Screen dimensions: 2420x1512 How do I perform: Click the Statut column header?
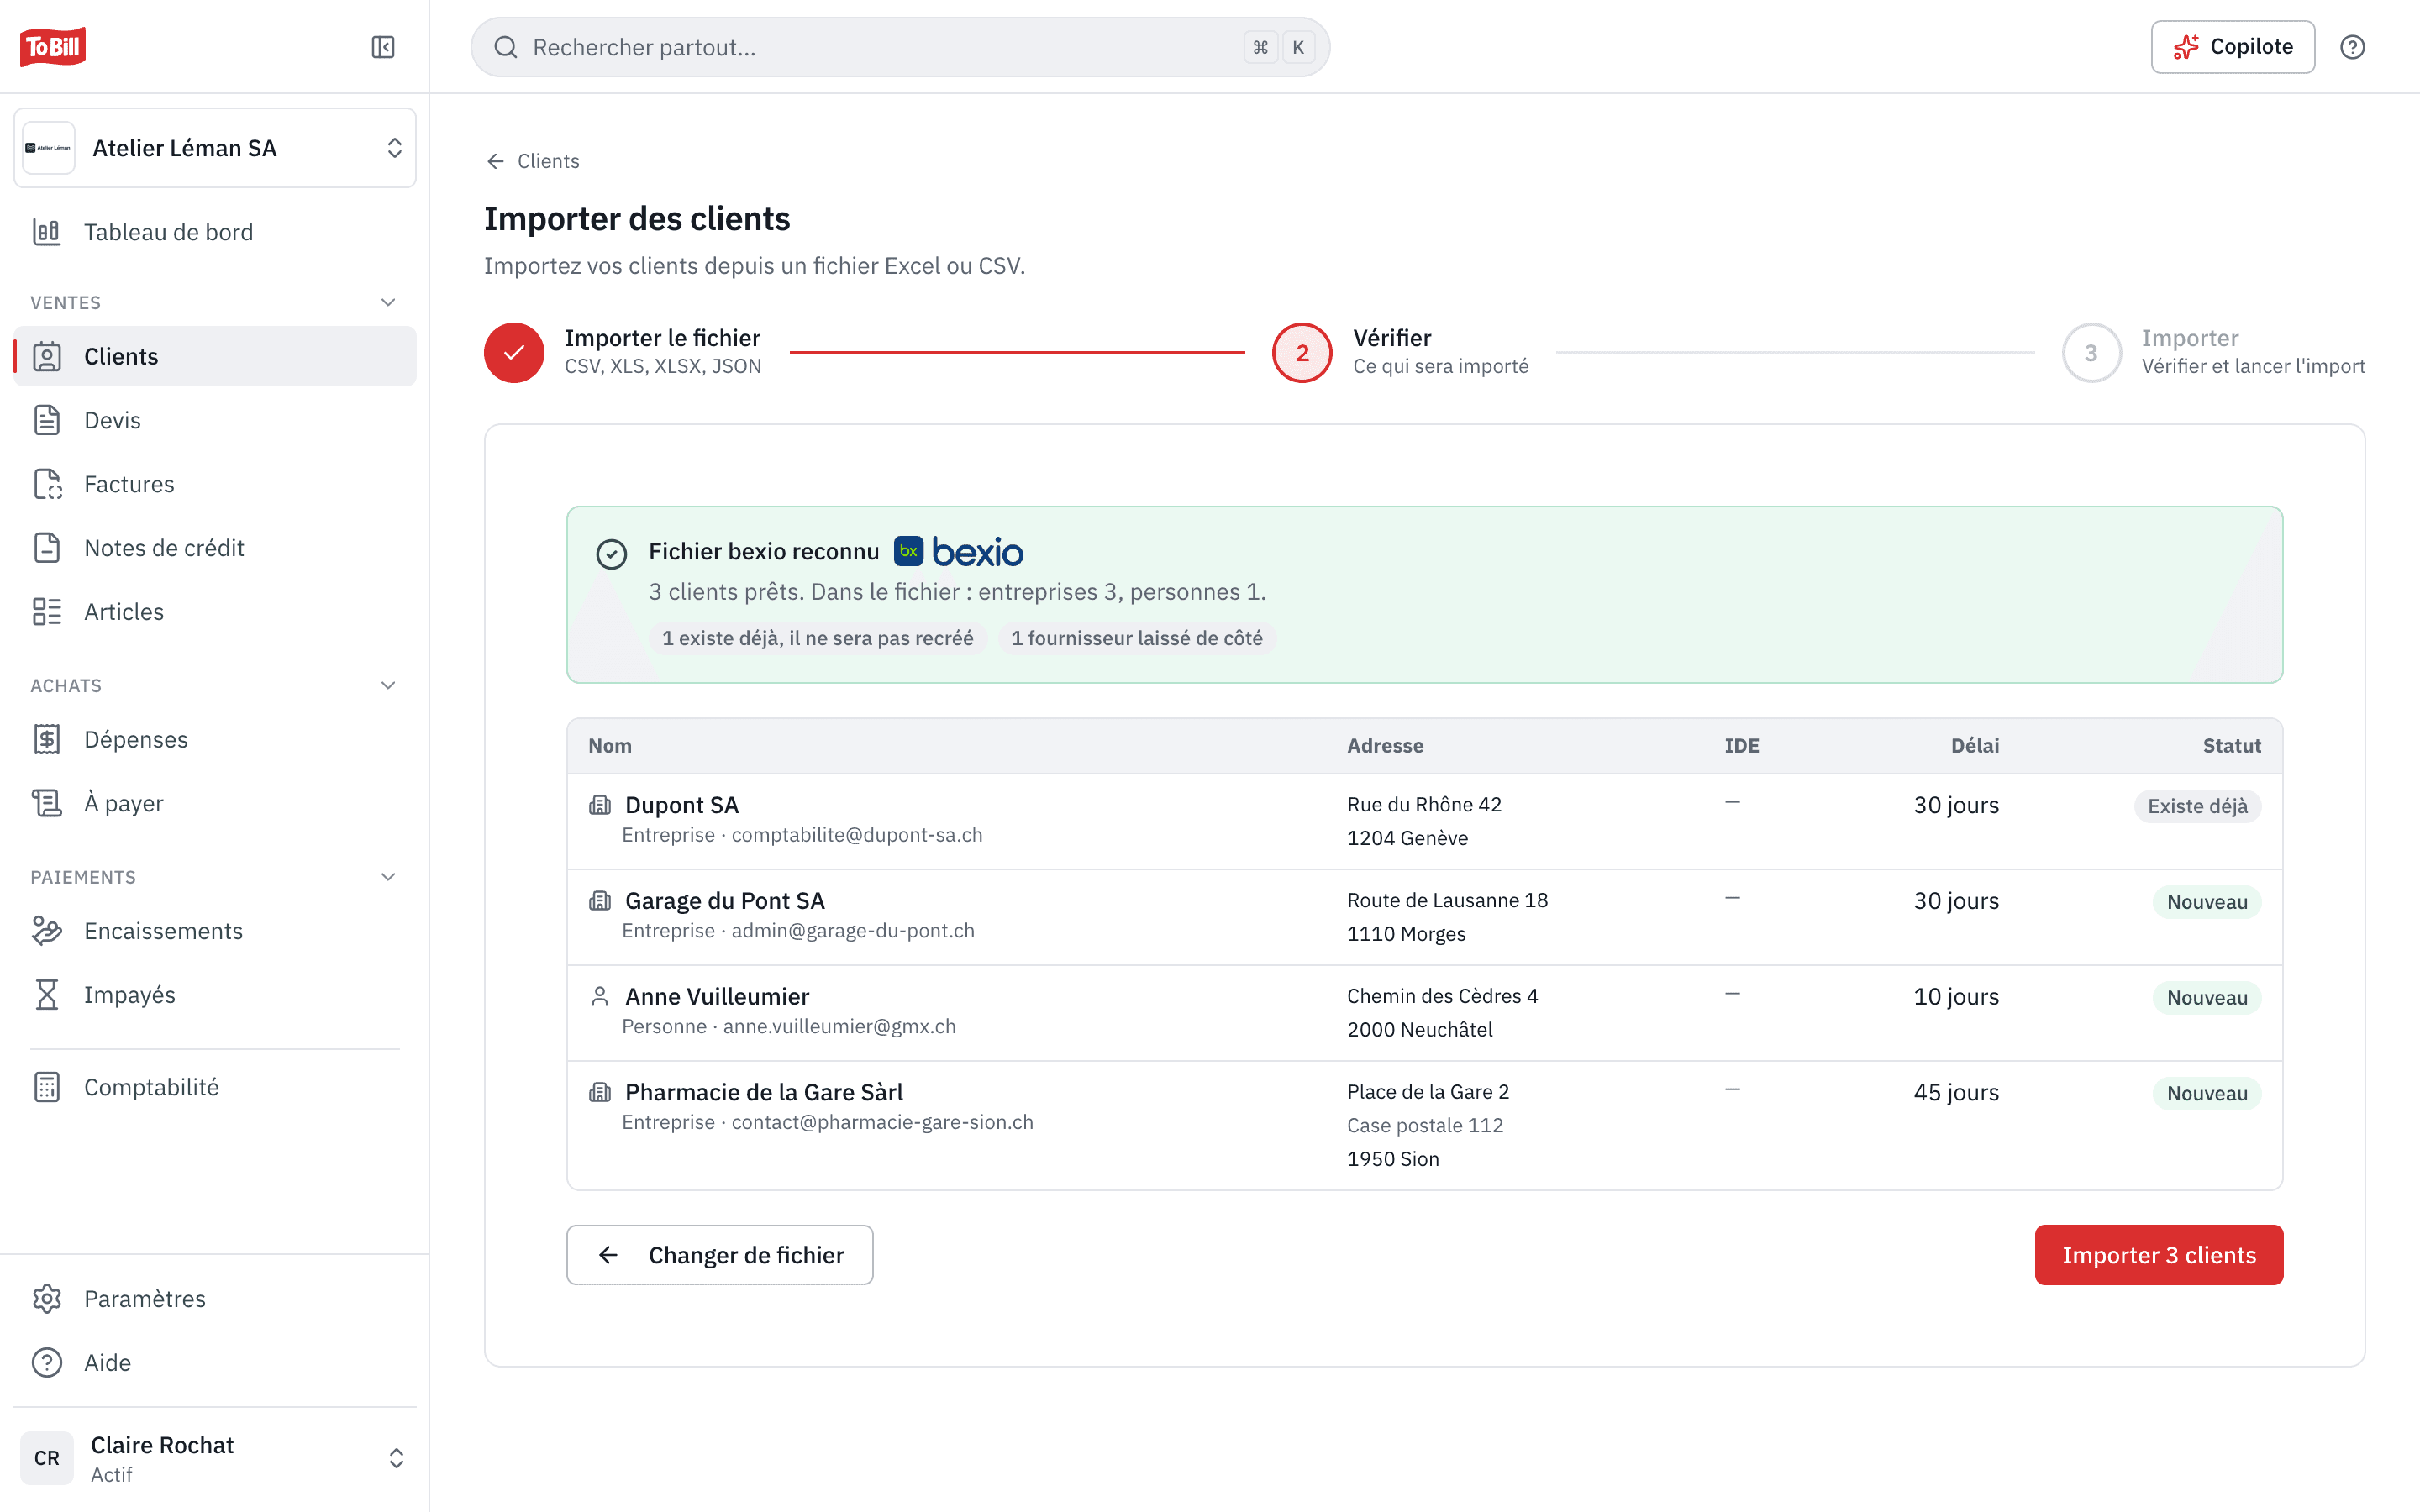[x=2231, y=745]
